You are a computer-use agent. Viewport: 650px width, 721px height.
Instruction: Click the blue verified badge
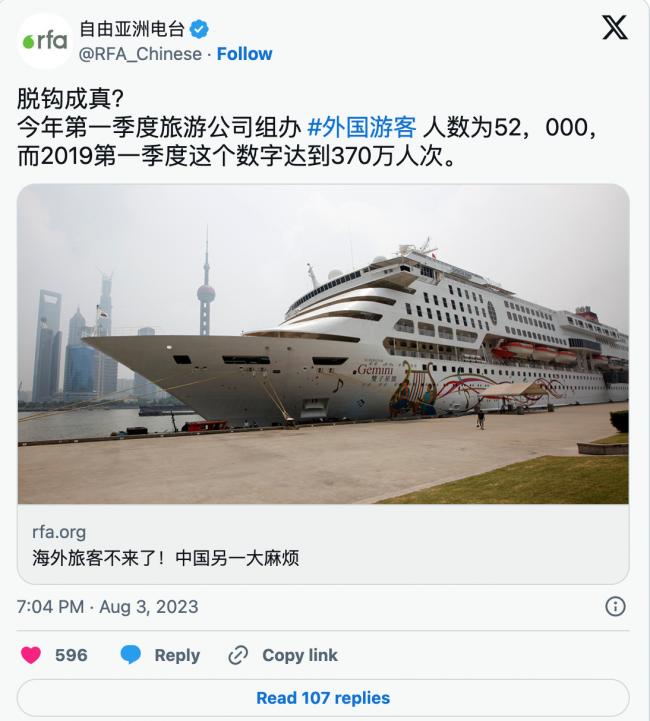click(x=199, y=29)
